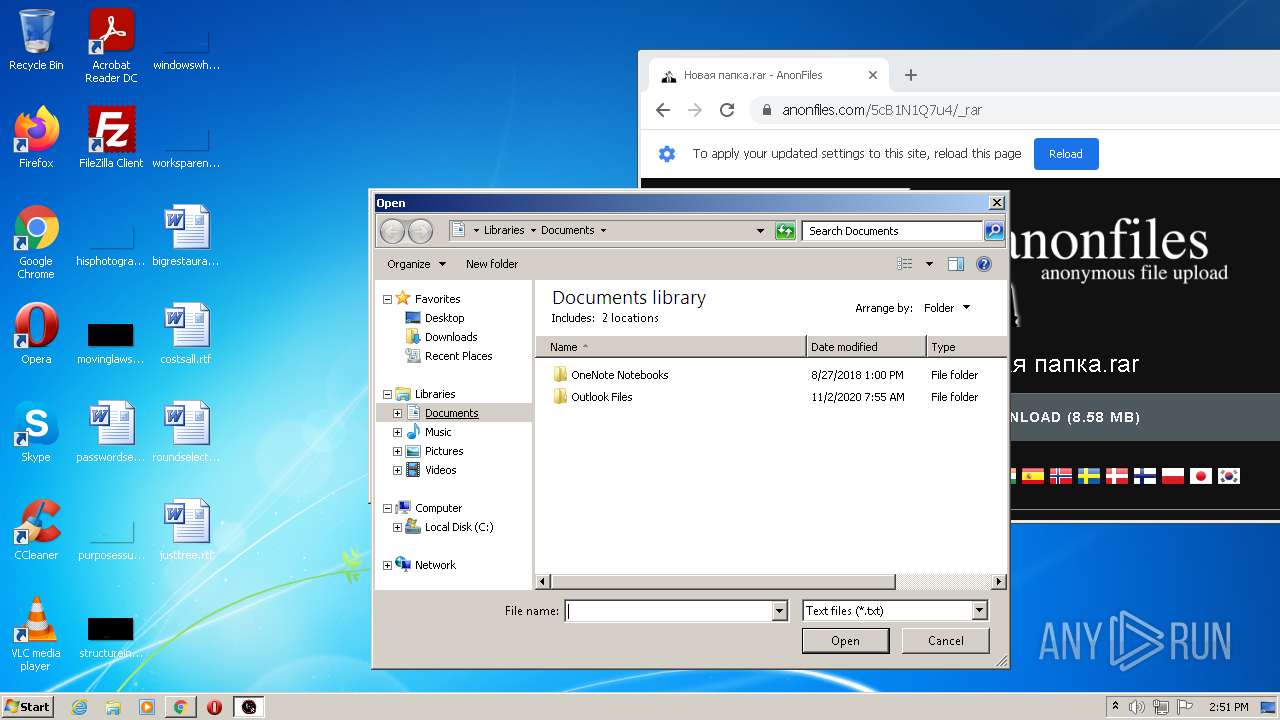
Task: Click the search magnifier in Open dialog
Action: pyautogui.click(x=993, y=231)
